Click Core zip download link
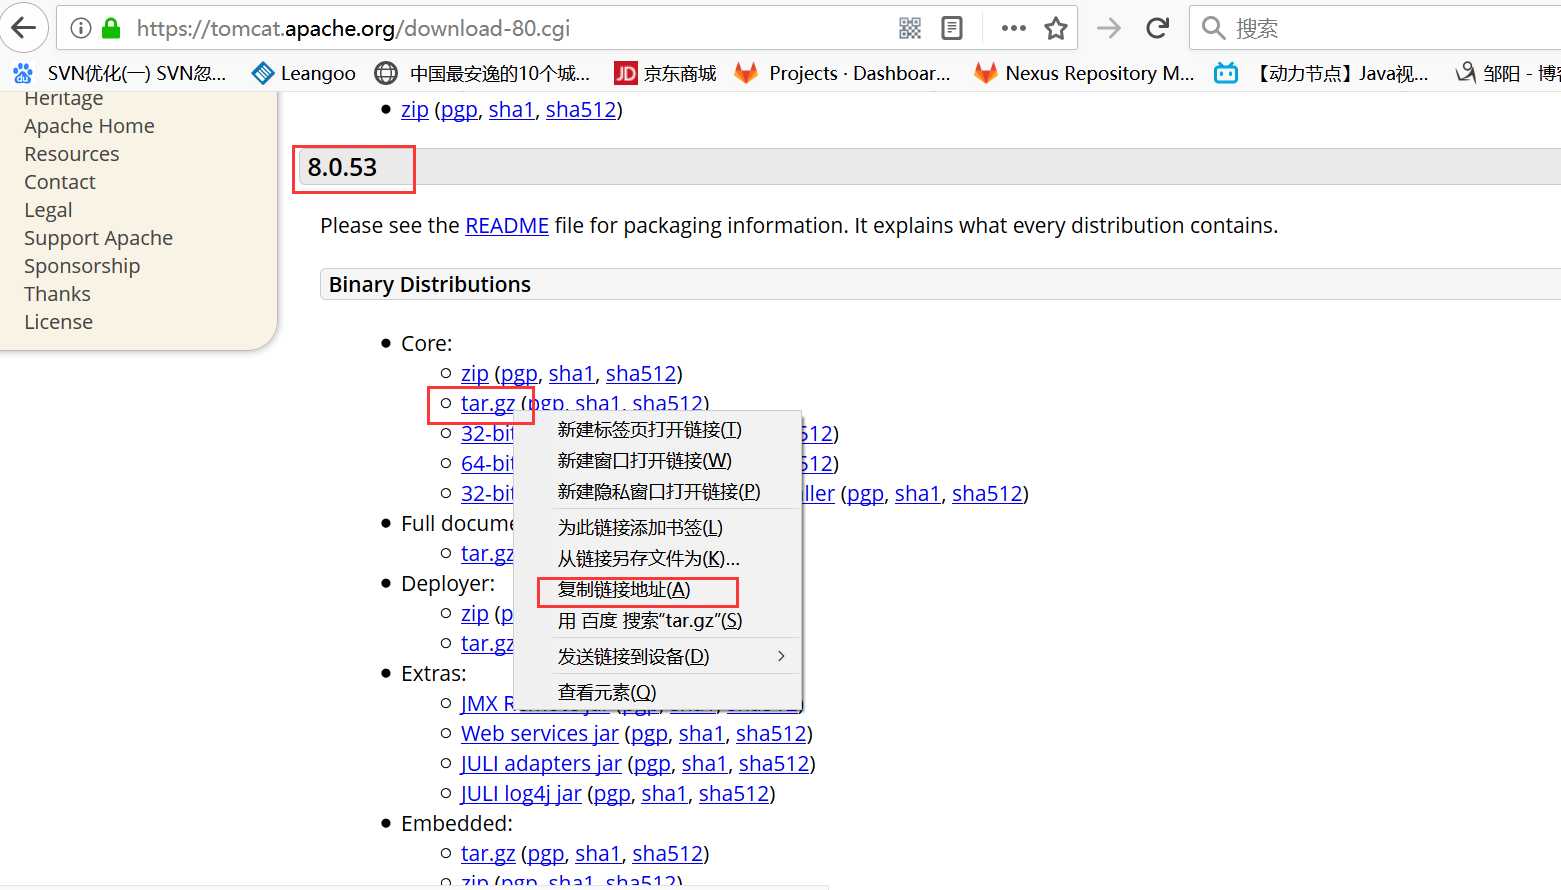Viewport: 1561px width, 890px height. coord(475,374)
